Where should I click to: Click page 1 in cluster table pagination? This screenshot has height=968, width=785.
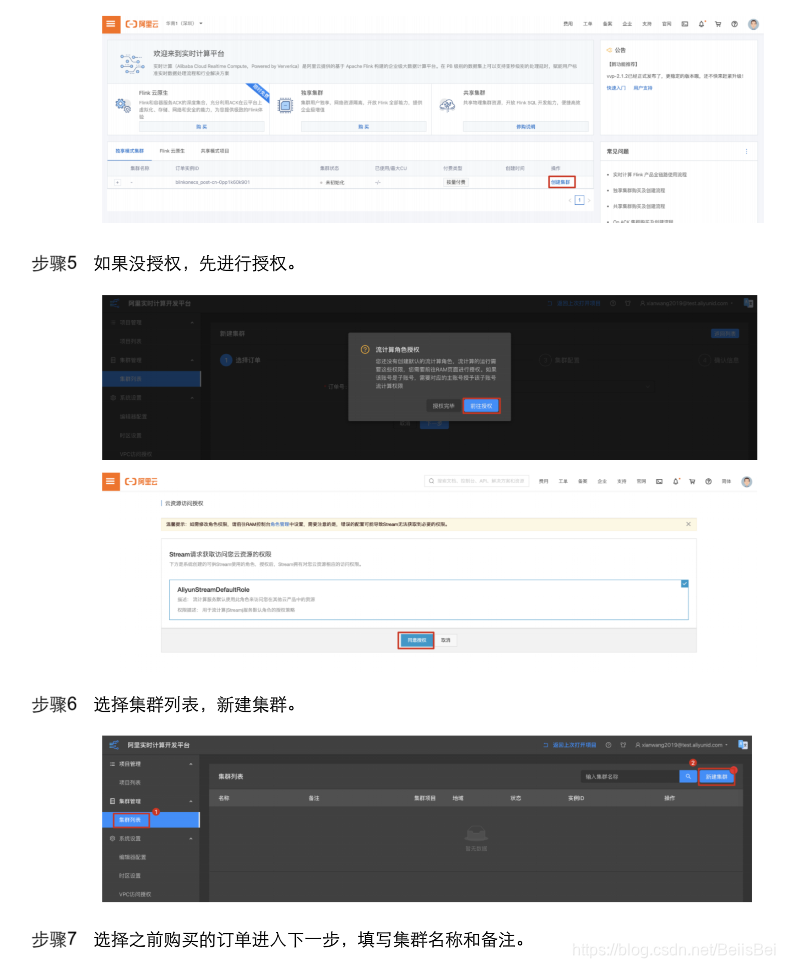[x=579, y=200]
